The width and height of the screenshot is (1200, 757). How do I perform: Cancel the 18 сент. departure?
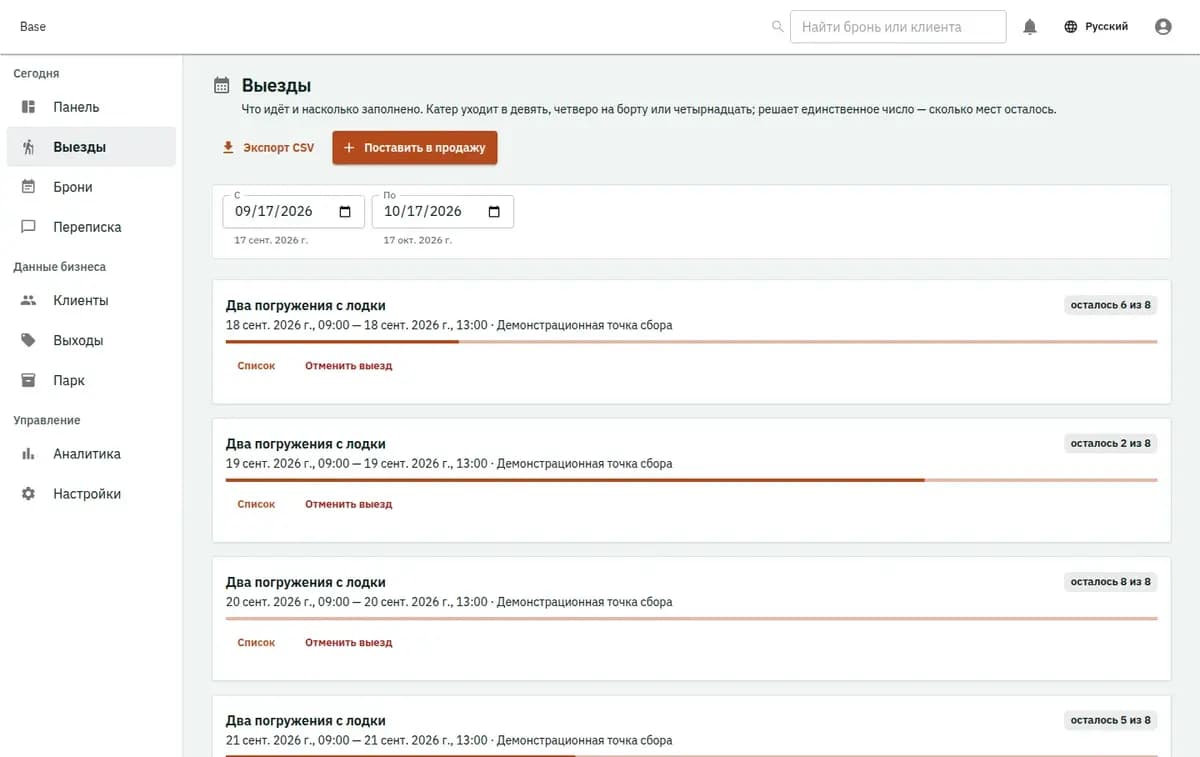(x=348, y=366)
